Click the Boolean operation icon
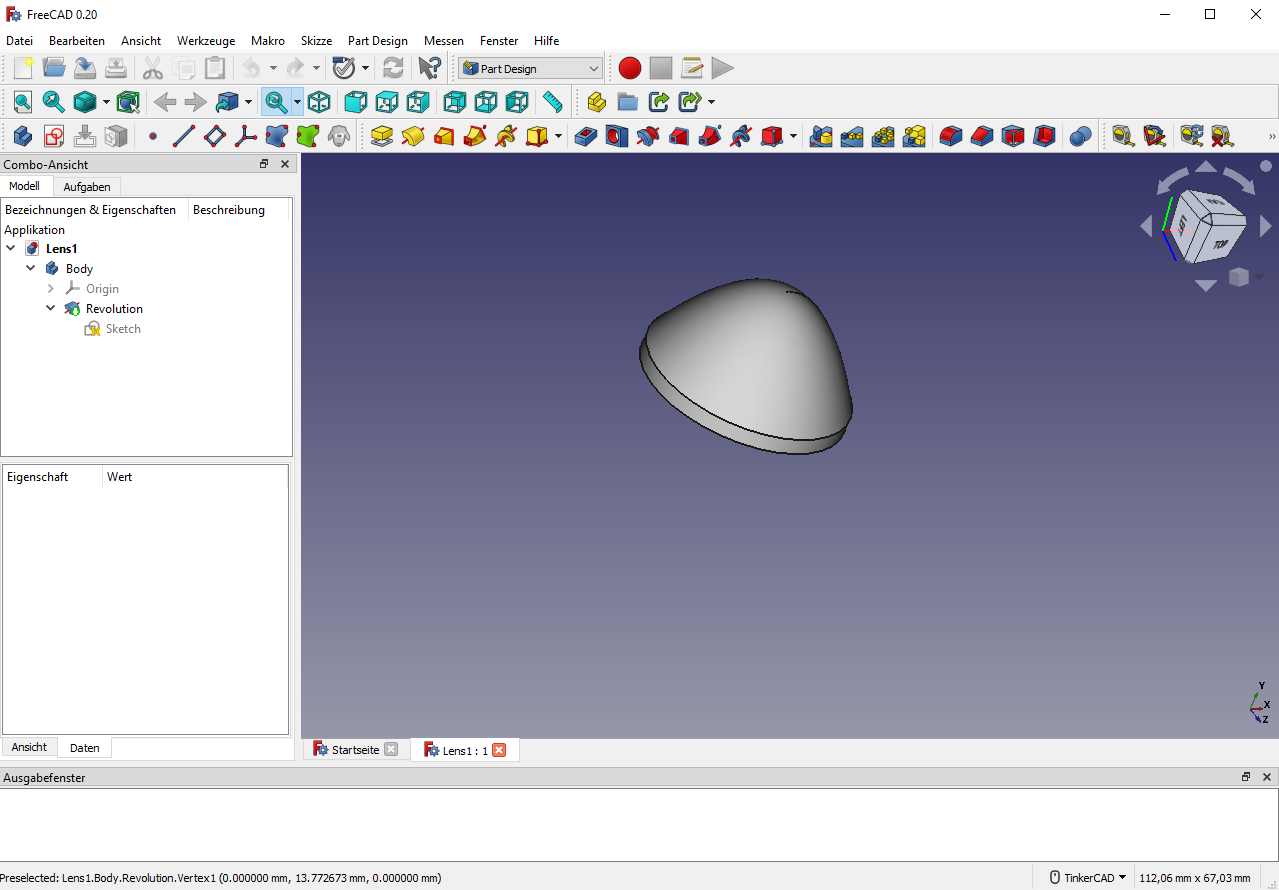Viewport: 1279px width, 890px height. click(1080, 136)
